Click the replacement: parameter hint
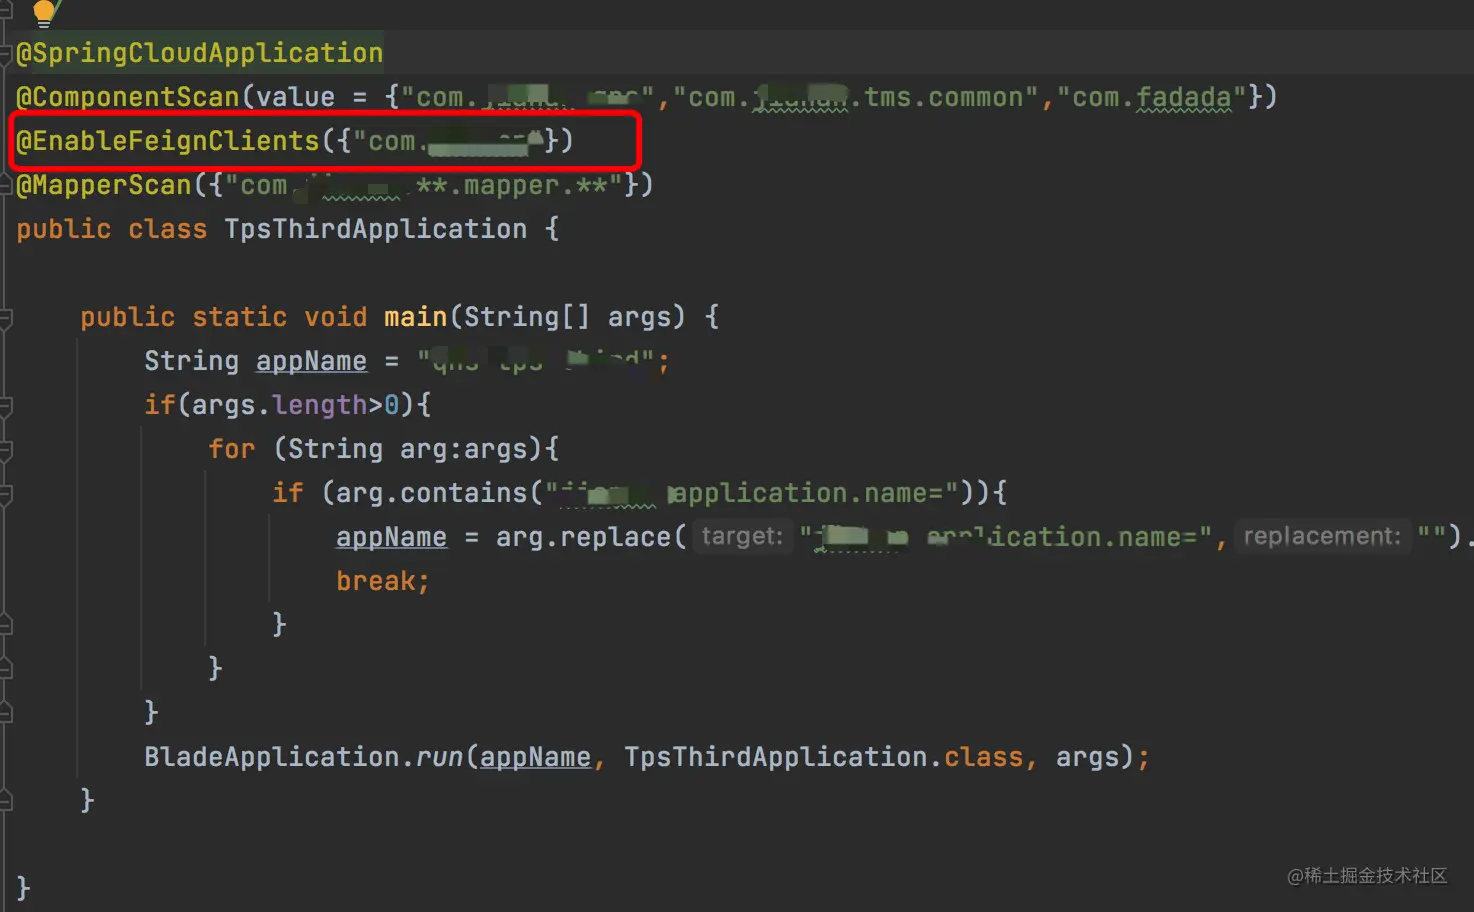1474x912 pixels. (1321, 536)
